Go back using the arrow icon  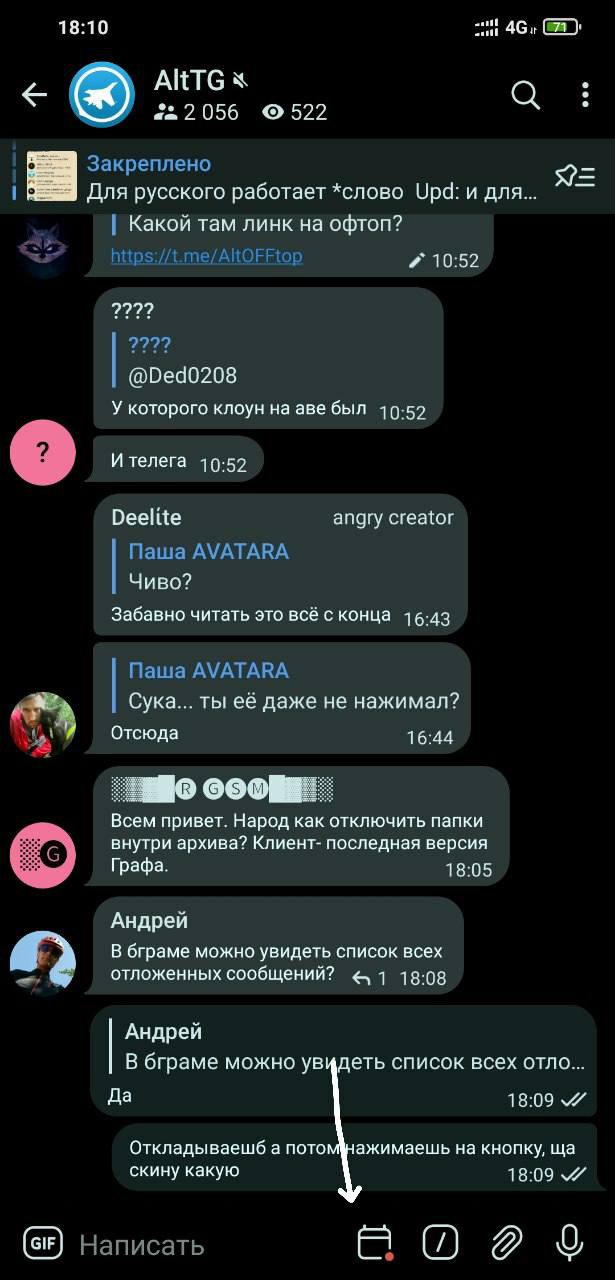tap(34, 95)
